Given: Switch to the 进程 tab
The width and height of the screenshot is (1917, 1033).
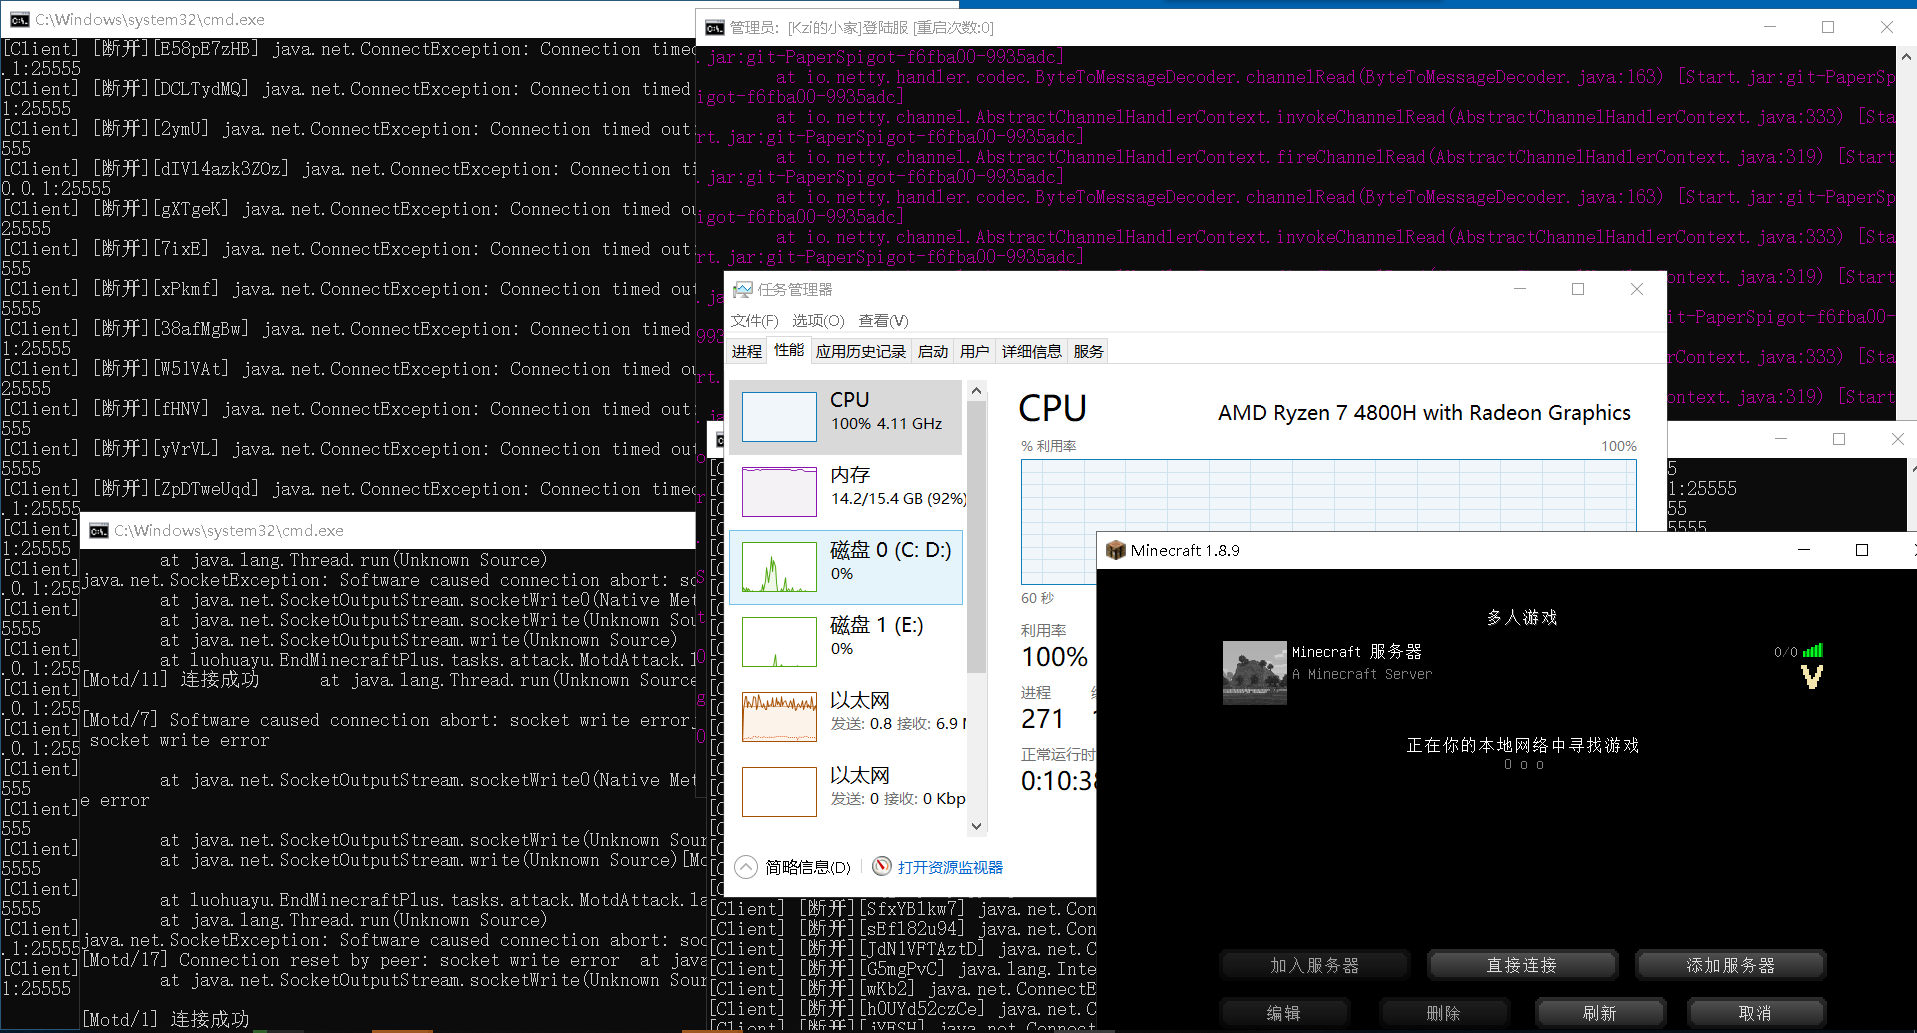Looking at the screenshot, I should [x=747, y=351].
